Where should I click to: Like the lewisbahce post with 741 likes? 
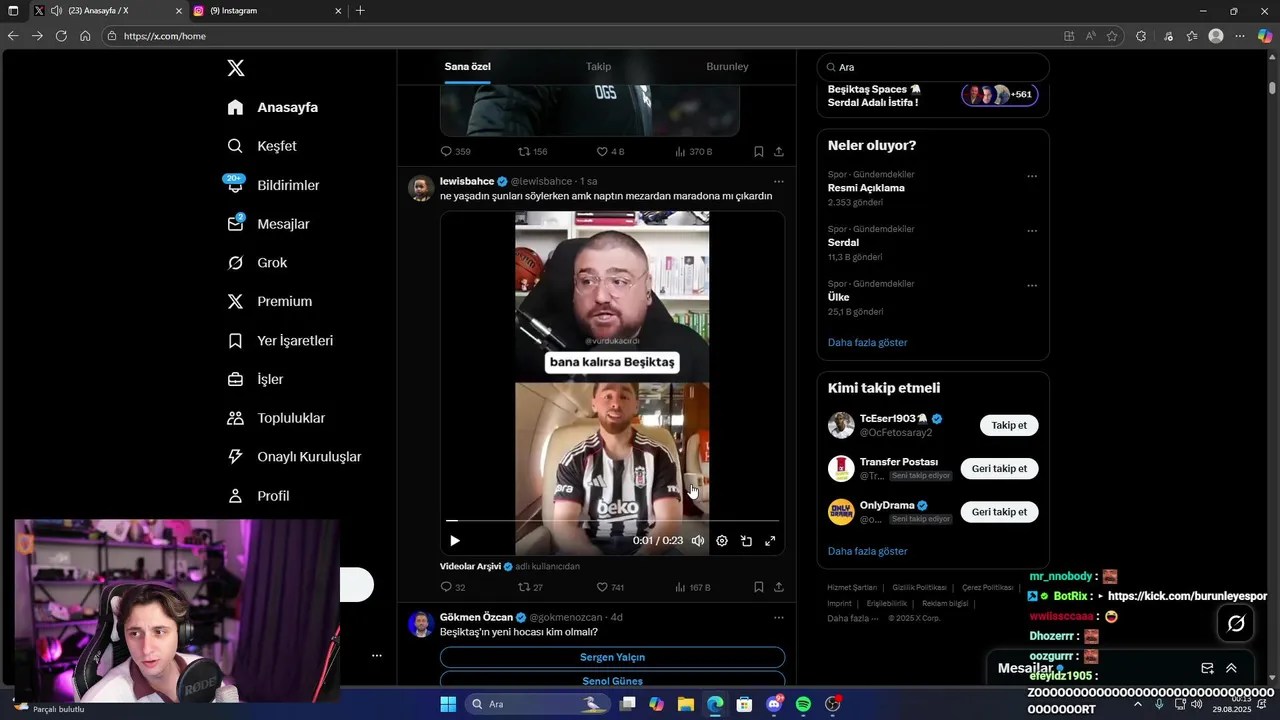coord(610,587)
